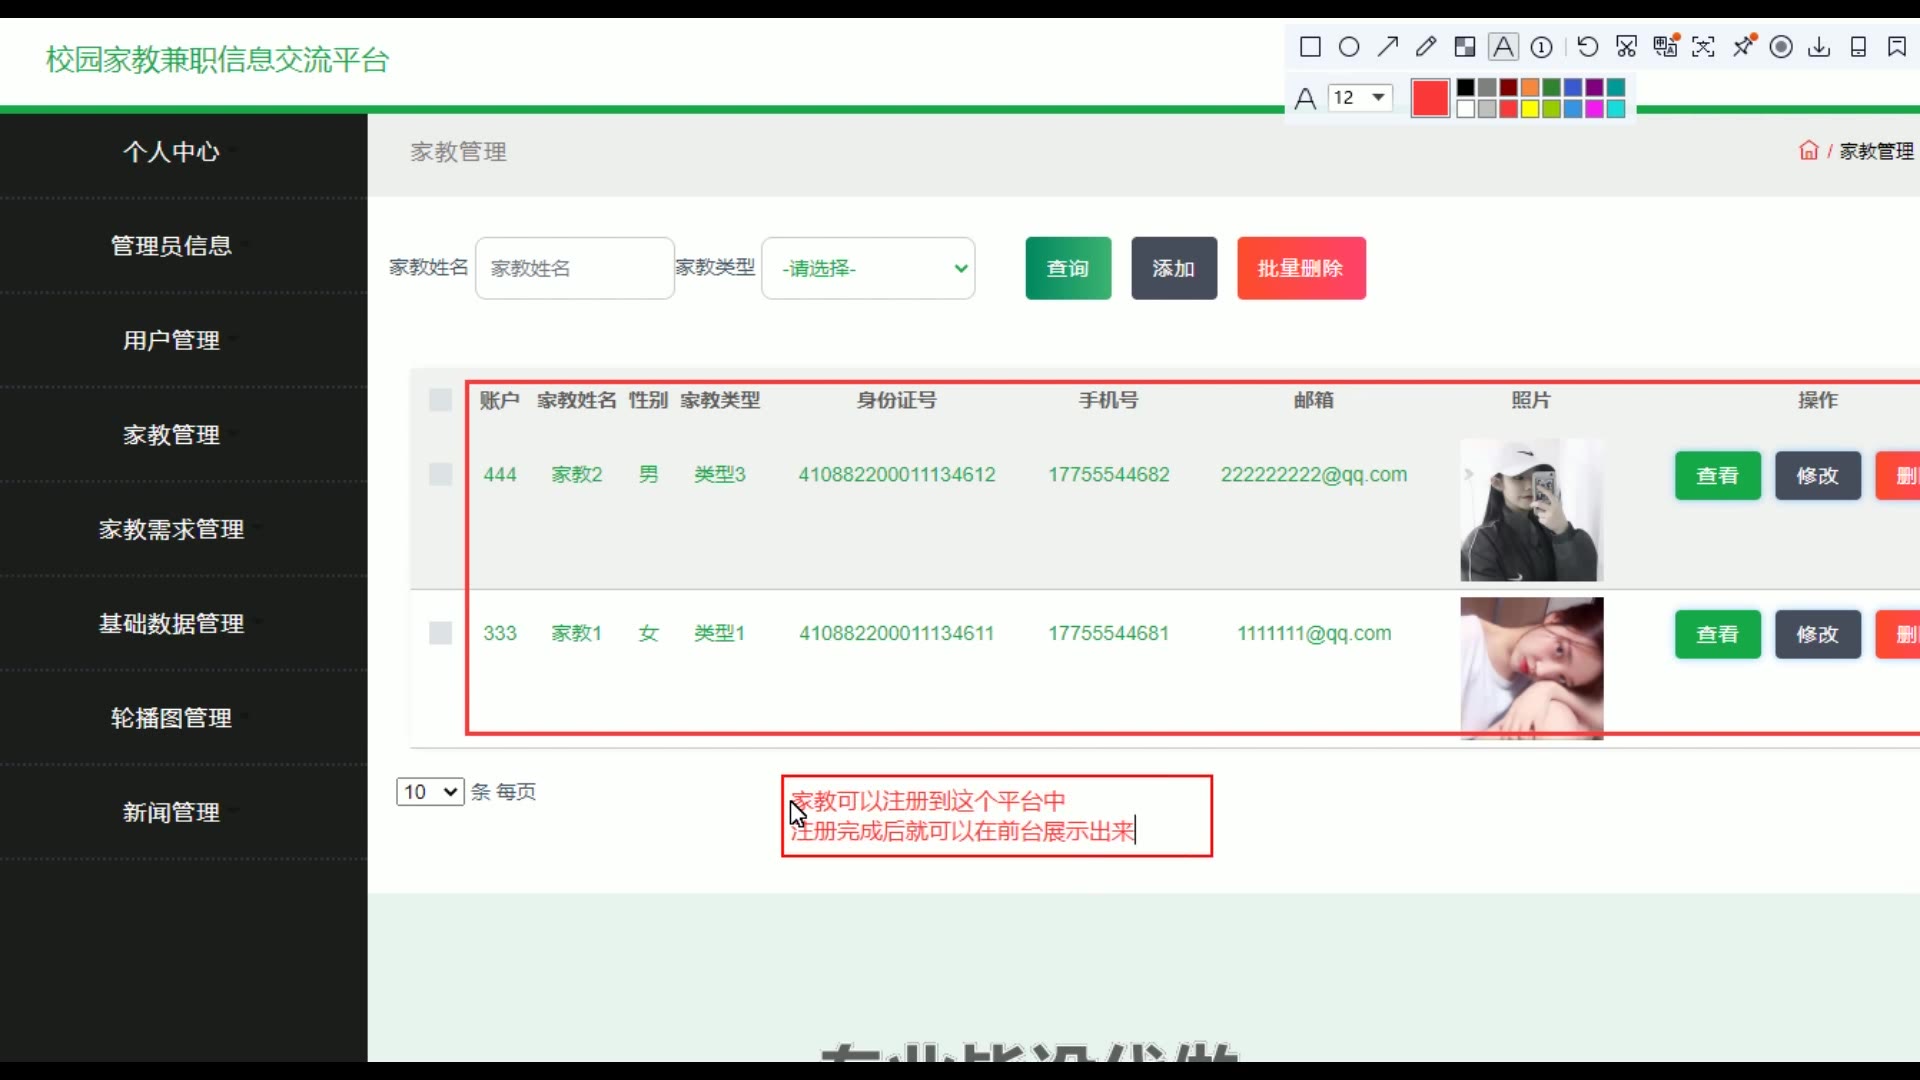Click the green 查询 button
The image size is (1920, 1080).
click(1068, 268)
